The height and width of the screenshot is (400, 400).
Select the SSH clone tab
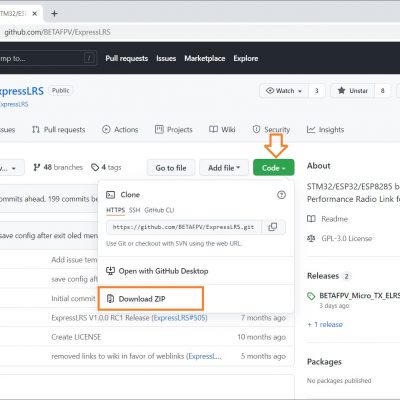[x=134, y=210]
